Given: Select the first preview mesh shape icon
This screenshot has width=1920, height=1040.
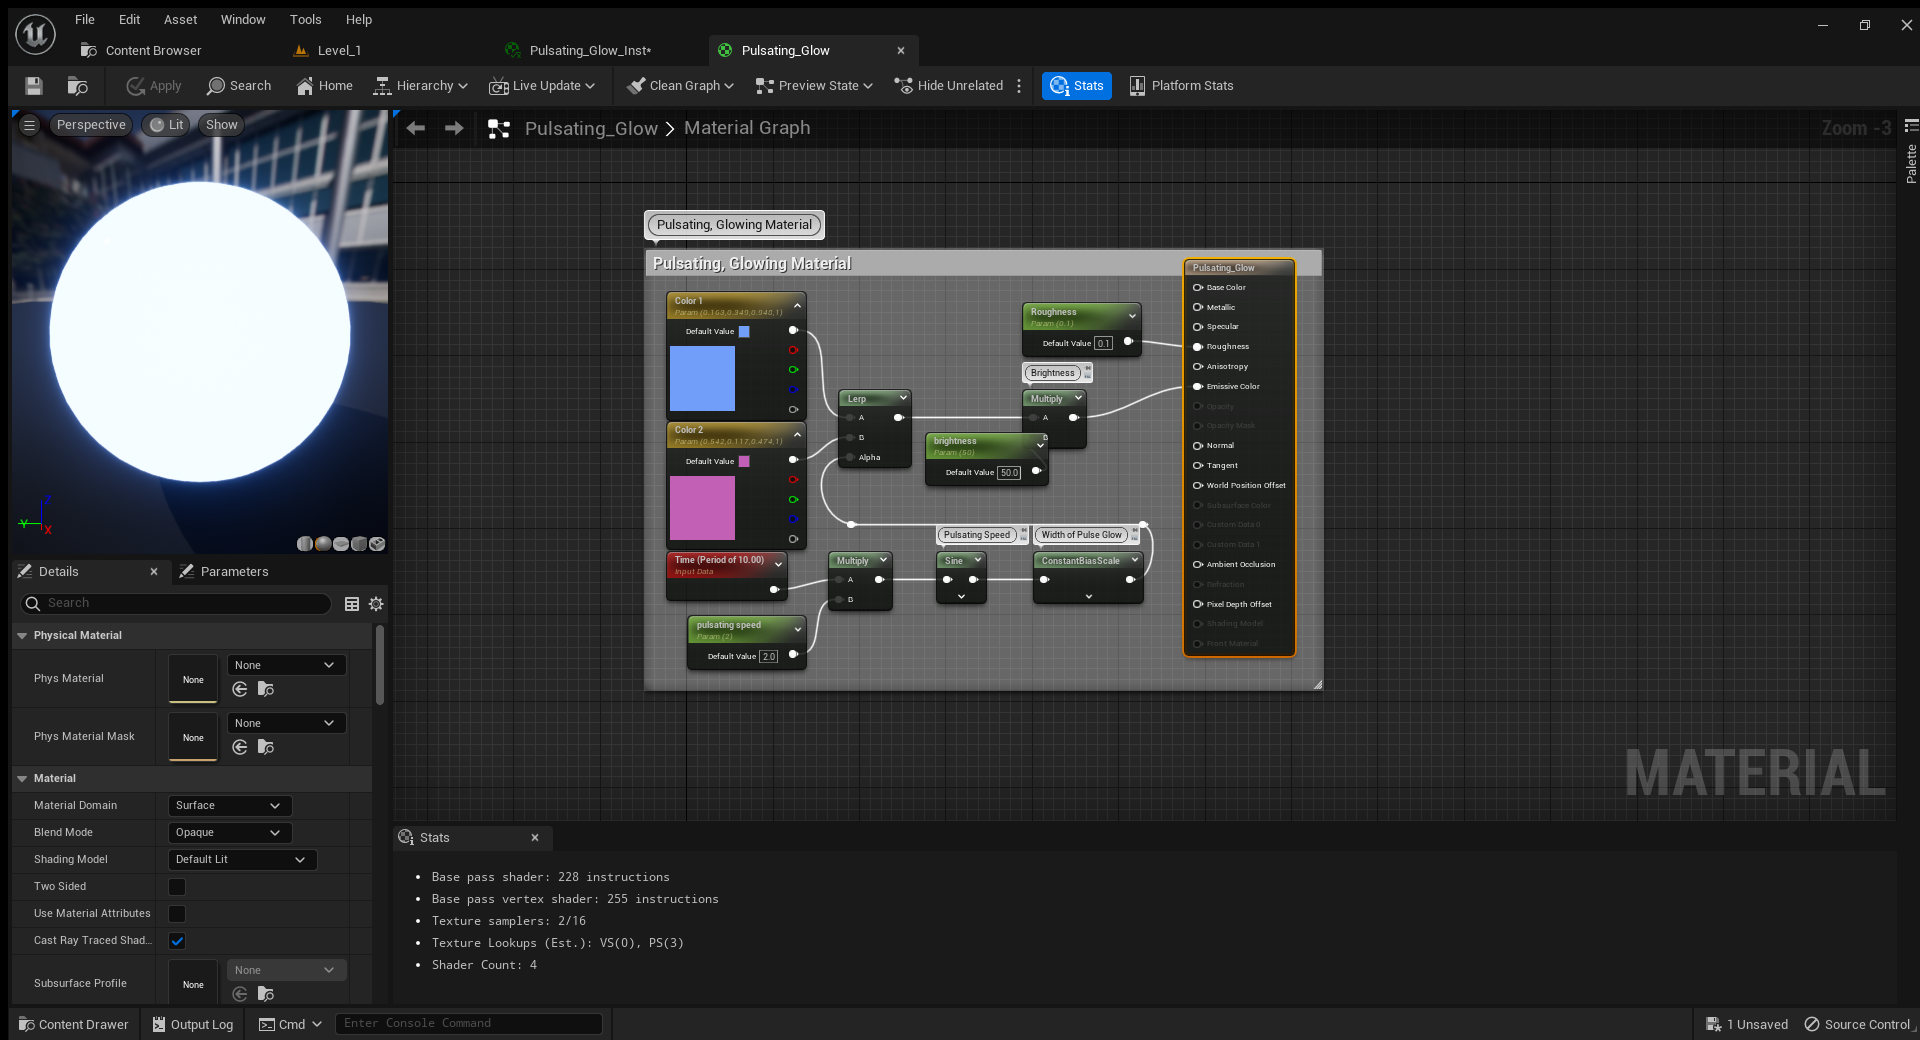Looking at the screenshot, I should pos(305,544).
